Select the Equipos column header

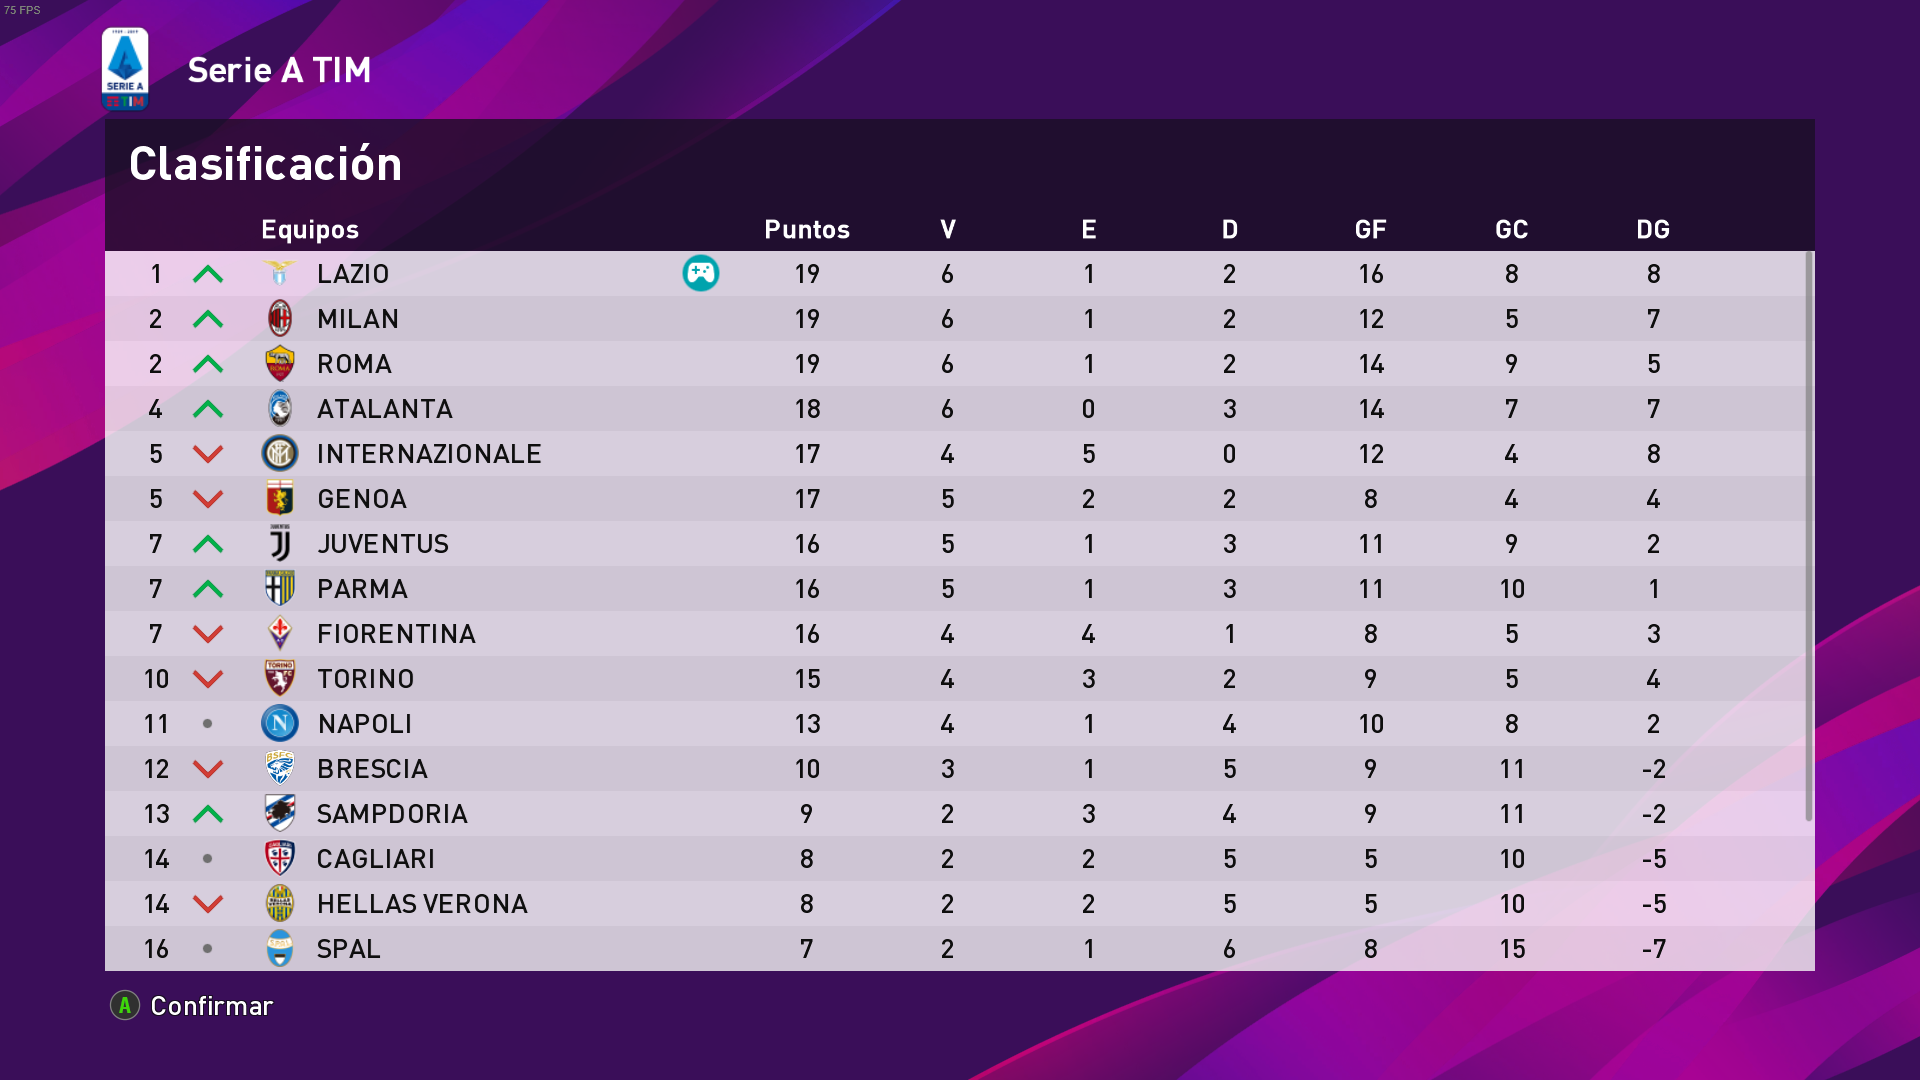click(x=310, y=229)
